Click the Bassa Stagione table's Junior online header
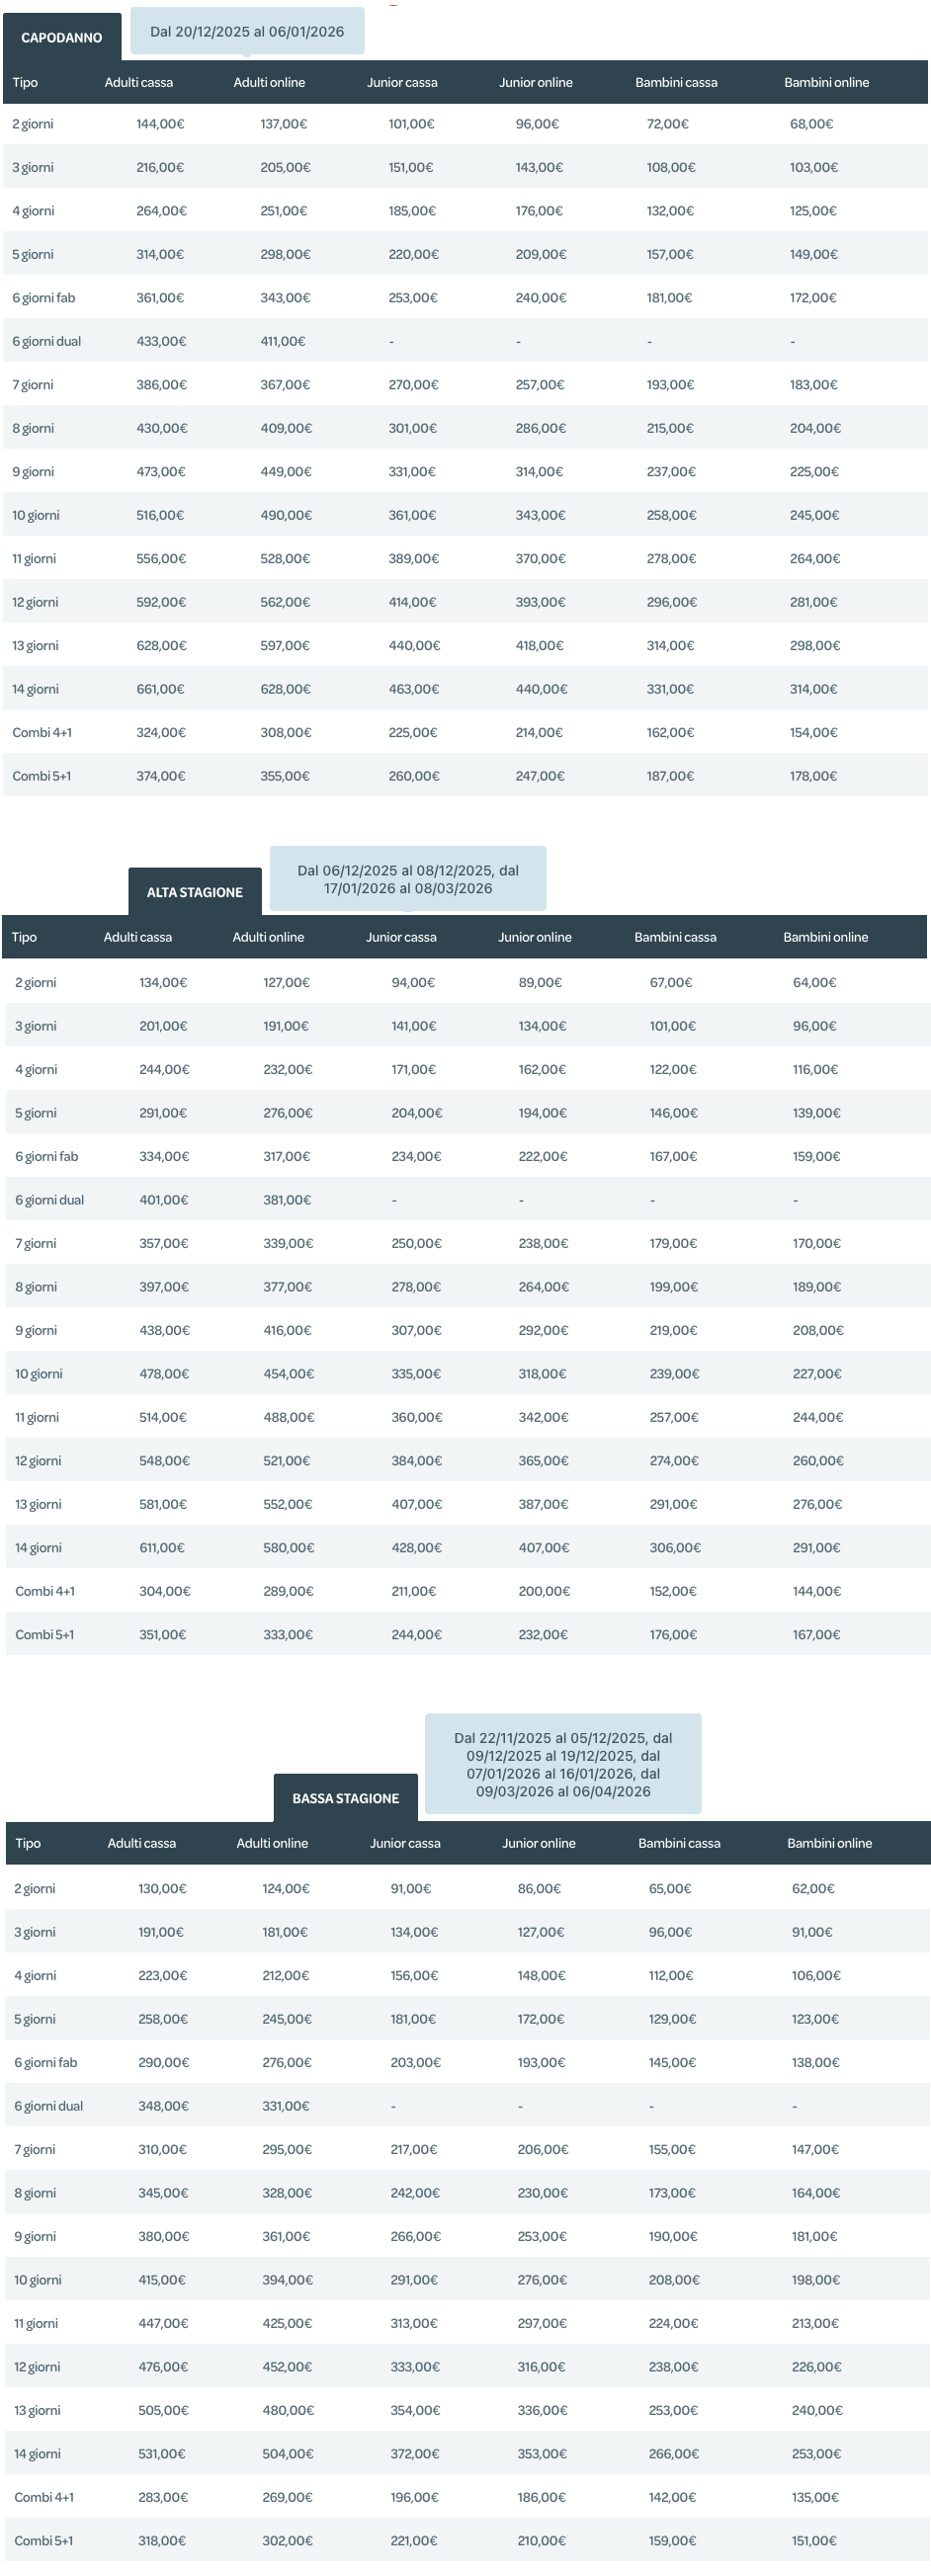 click(x=538, y=1843)
